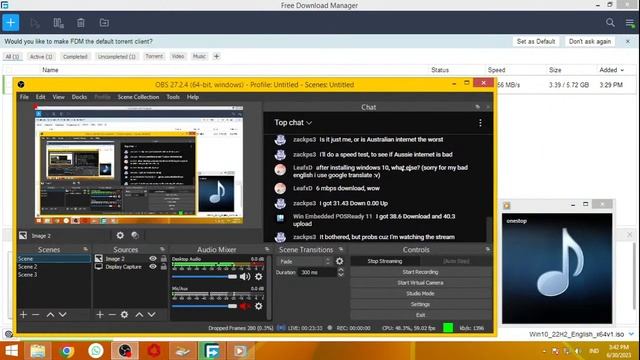This screenshot has width=640, height=360.
Task: Open Google Chrome from the taskbar
Action: [67, 351]
